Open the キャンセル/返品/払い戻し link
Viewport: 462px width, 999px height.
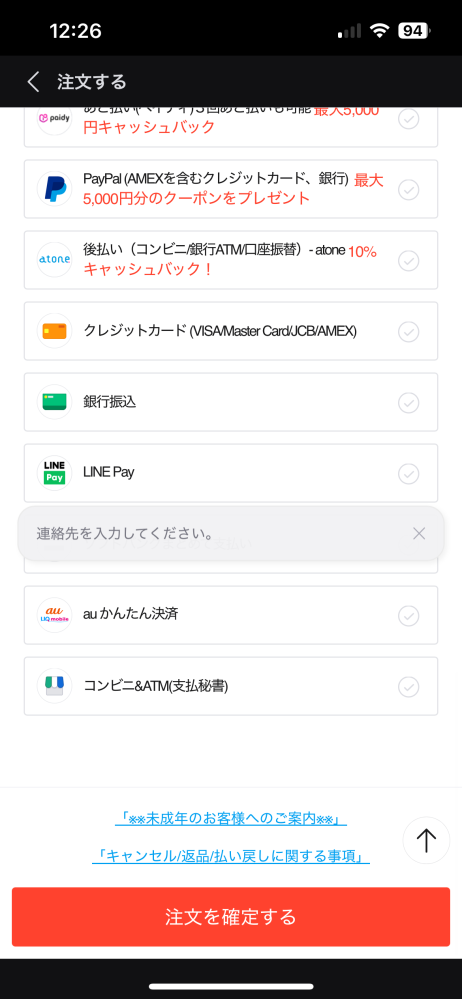[x=231, y=856]
